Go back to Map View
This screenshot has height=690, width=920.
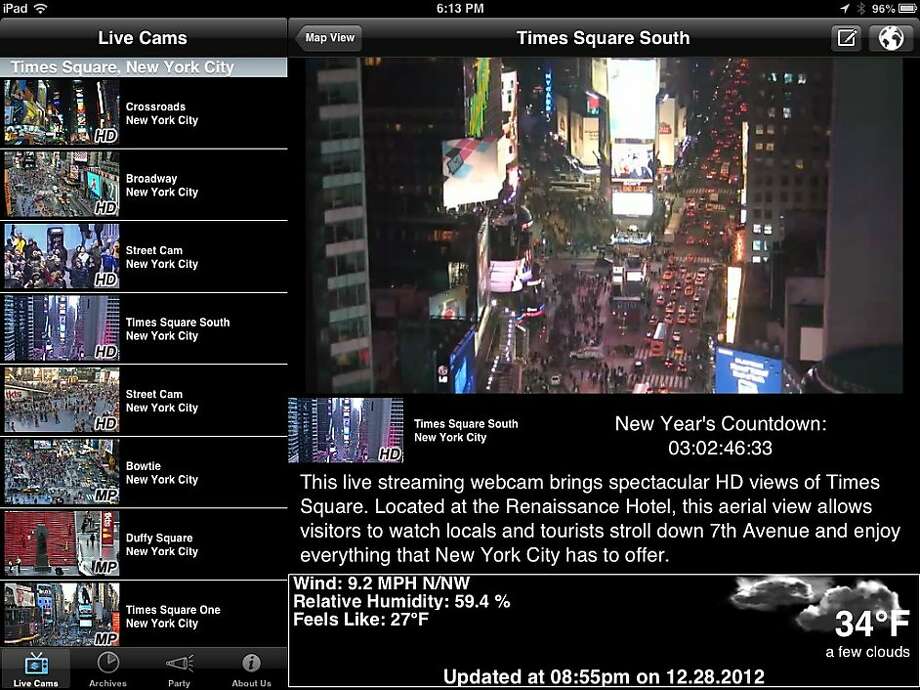click(328, 38)
